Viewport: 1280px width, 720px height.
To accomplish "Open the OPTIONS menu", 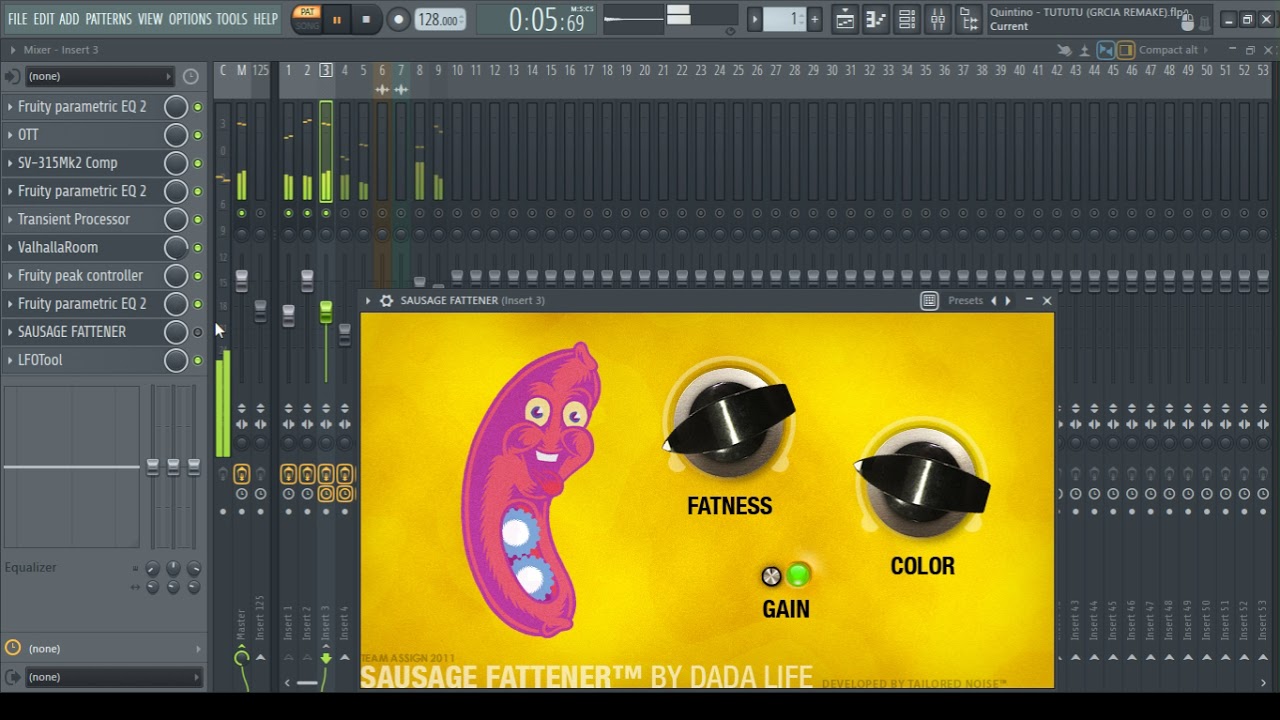I will tap(190, 19).
